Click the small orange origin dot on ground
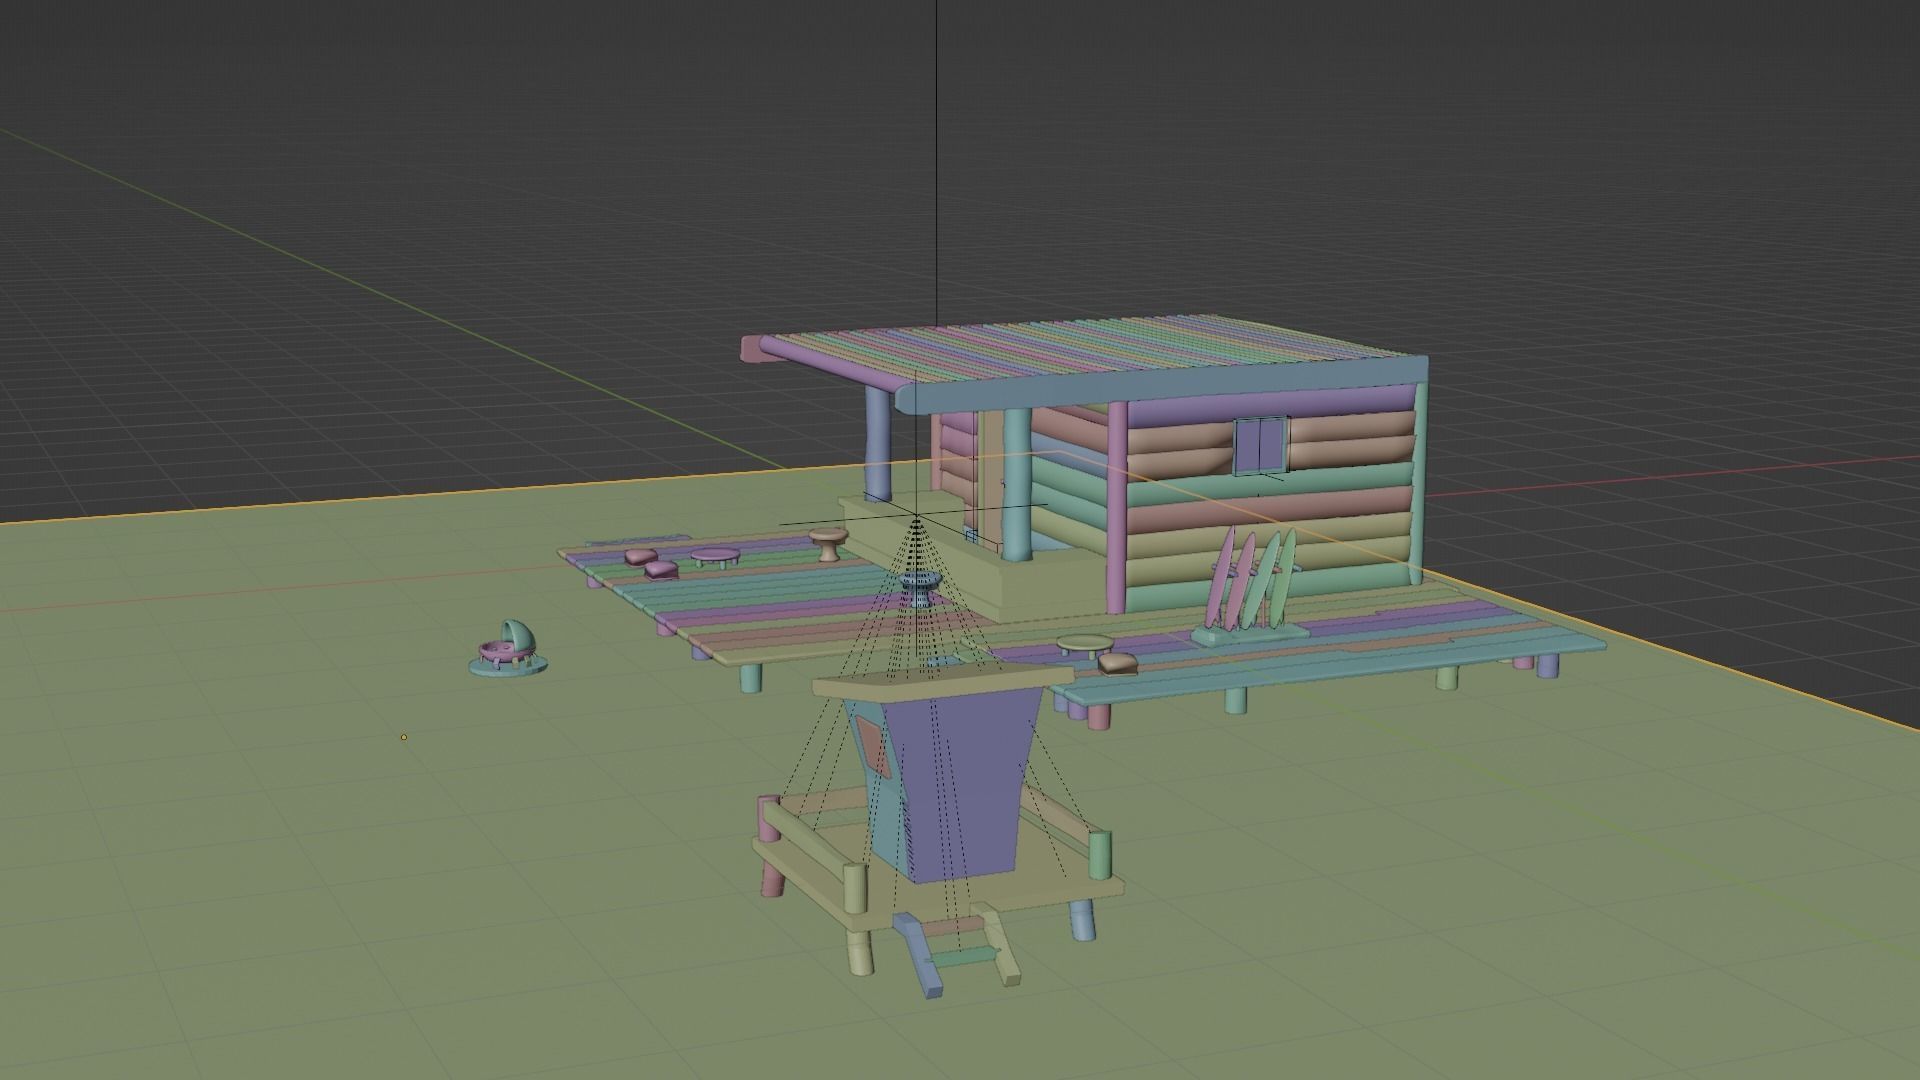Image resolution: width=1920 pixels, height=1080 pixels. (404, 737)
